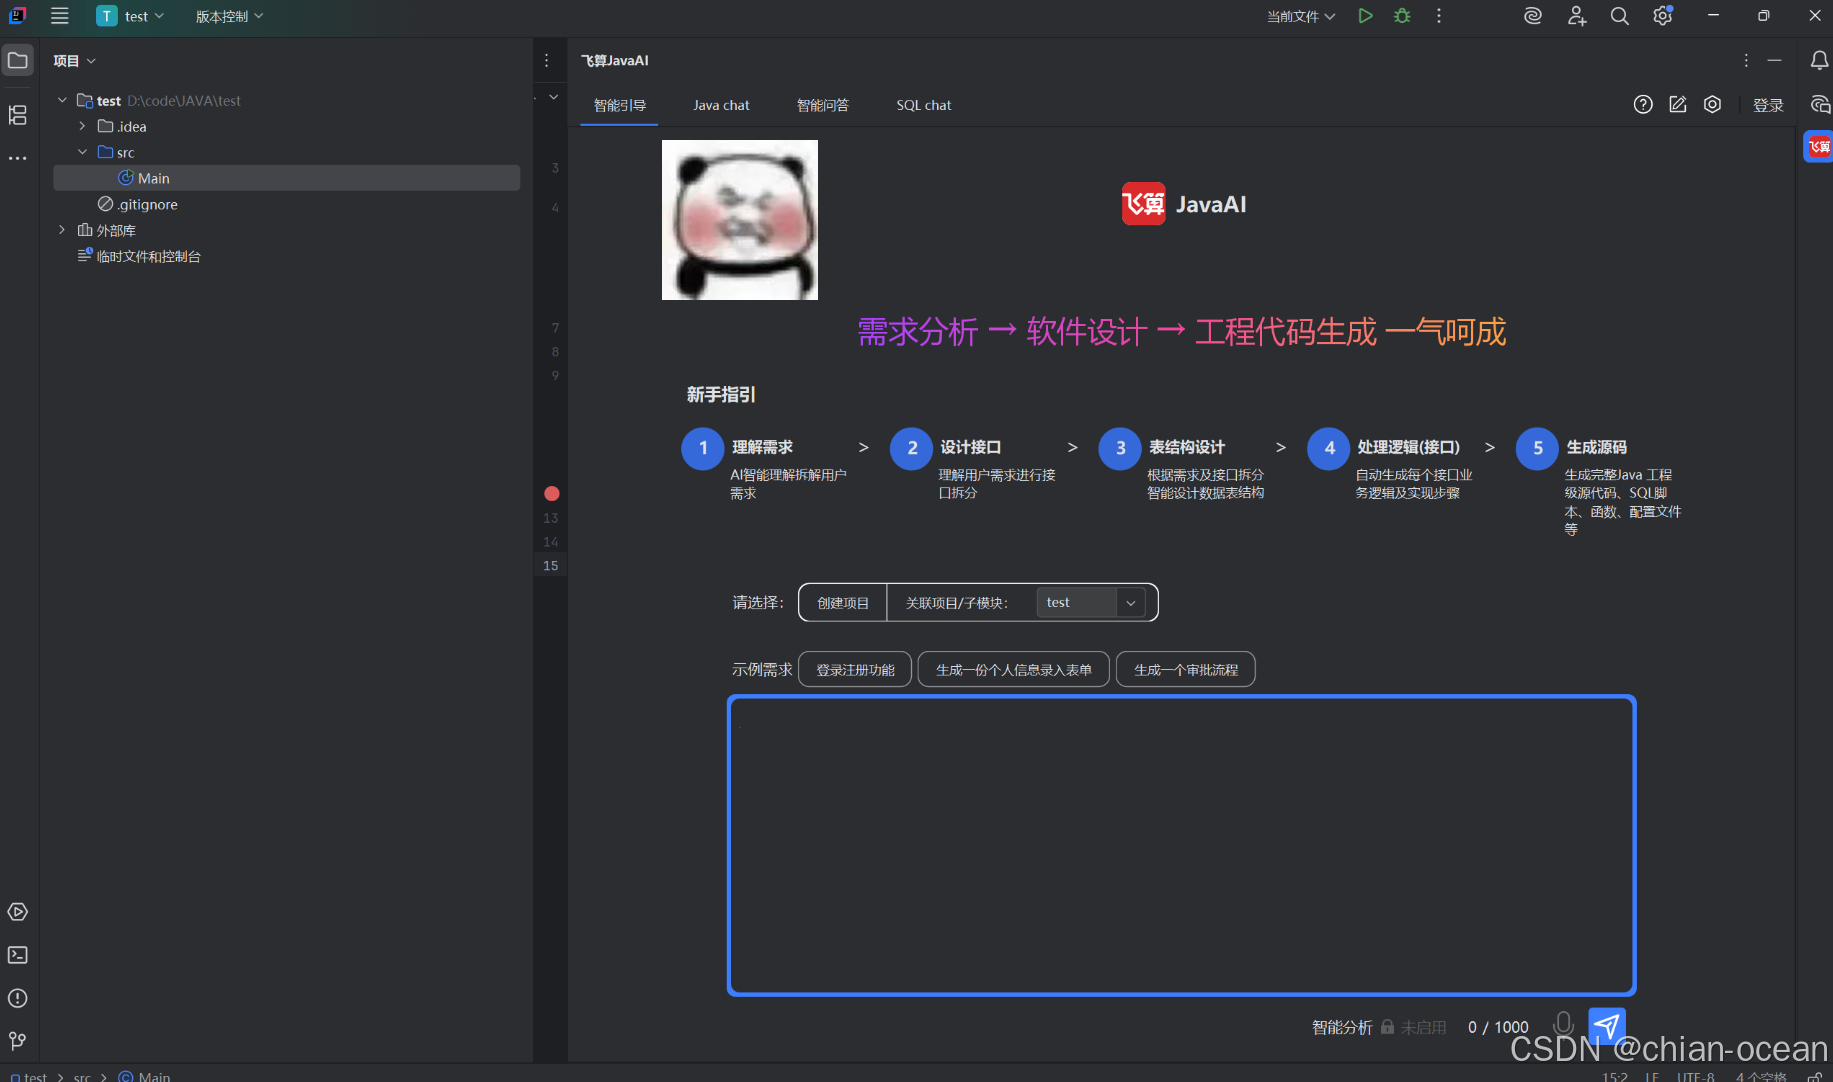Viewport: 1833px width, 1082px height.
Task: Open help question mark in JavaAI panel
Action: click(x=1643, y=104)
